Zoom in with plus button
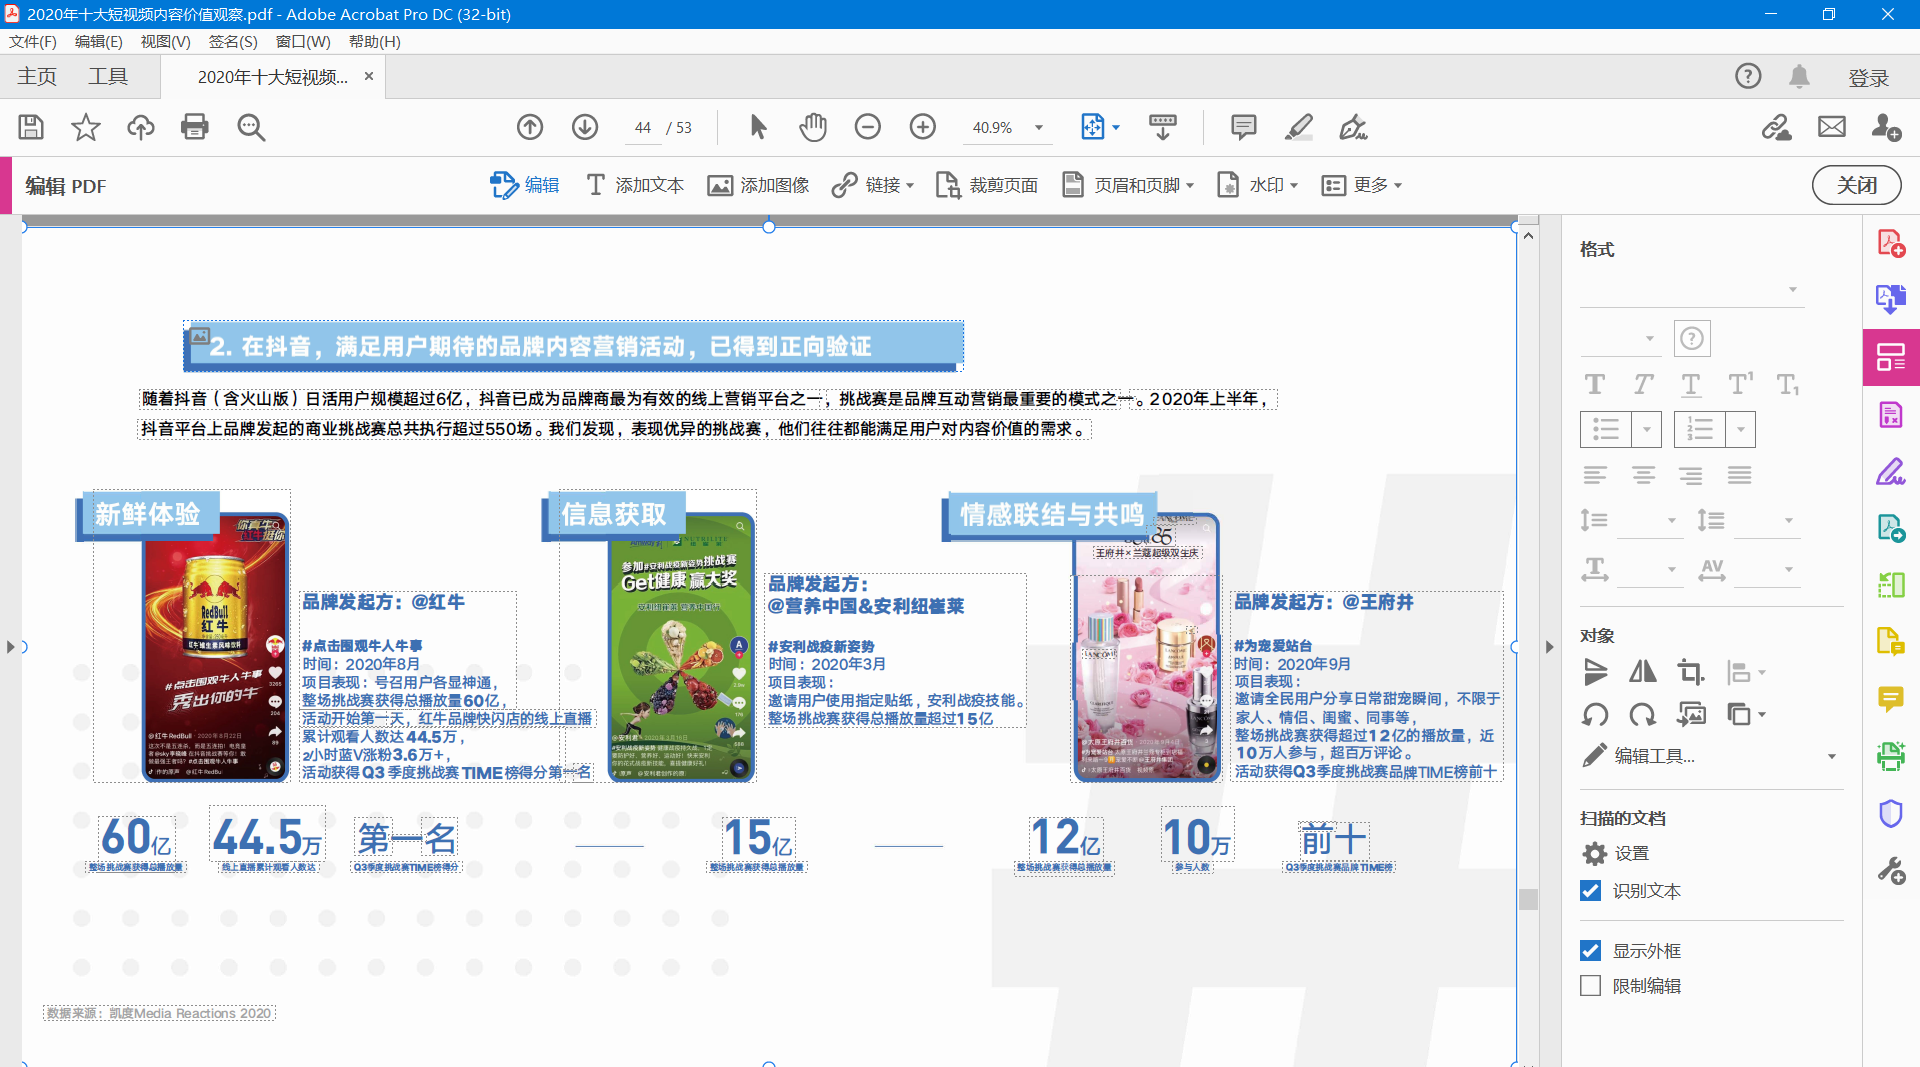The image size is (1920, 1067). pos(923,127)
